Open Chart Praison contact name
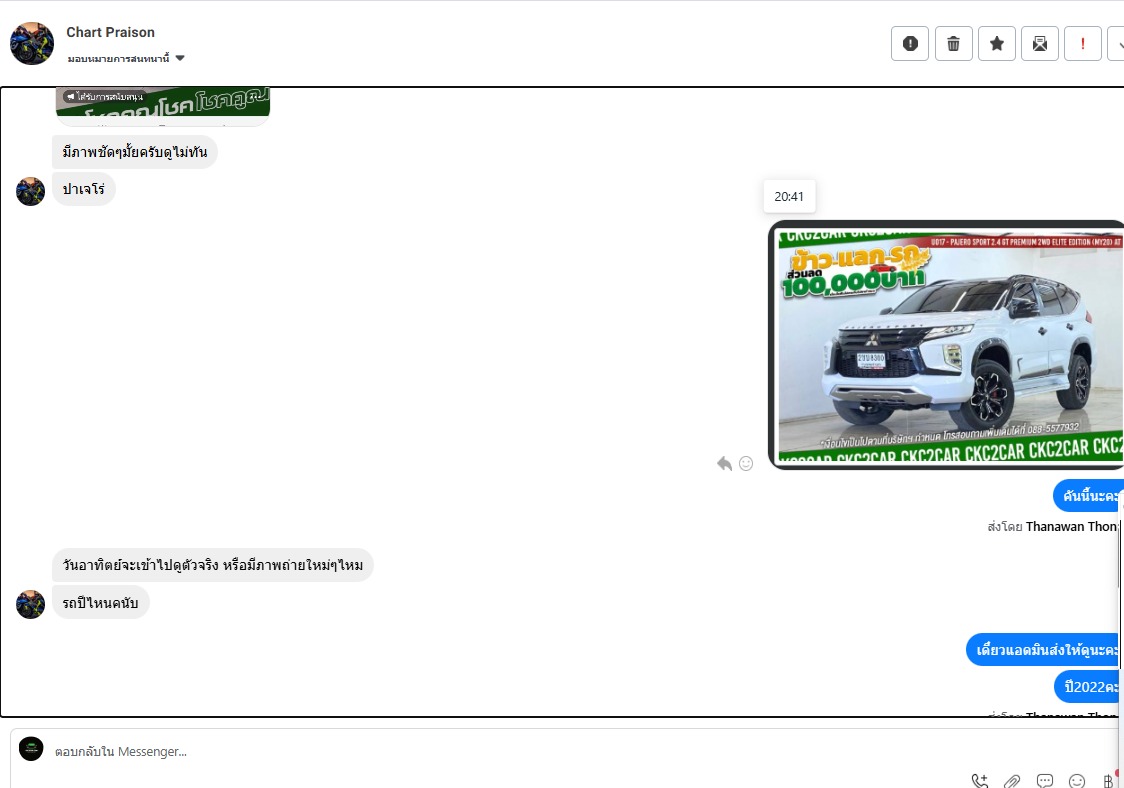Screen dimensions: 1124x788 pyautogui.click(x=110, y=32)
